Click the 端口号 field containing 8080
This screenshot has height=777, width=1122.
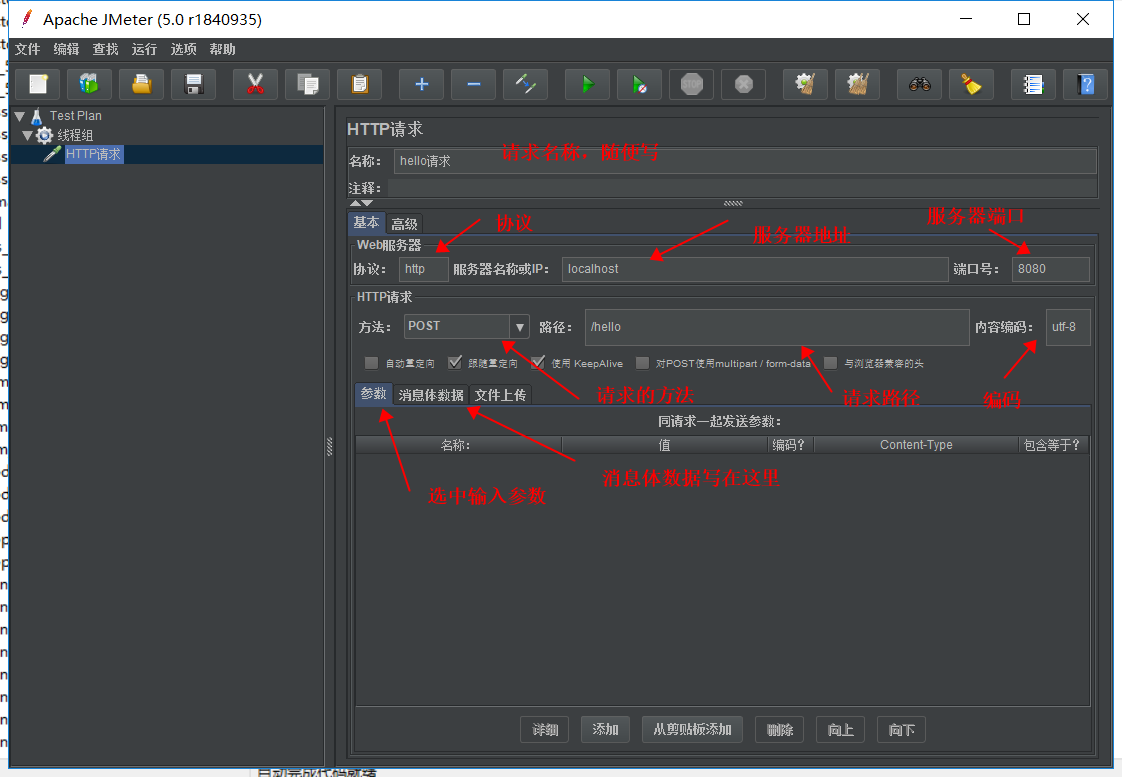coord(1050,269)
